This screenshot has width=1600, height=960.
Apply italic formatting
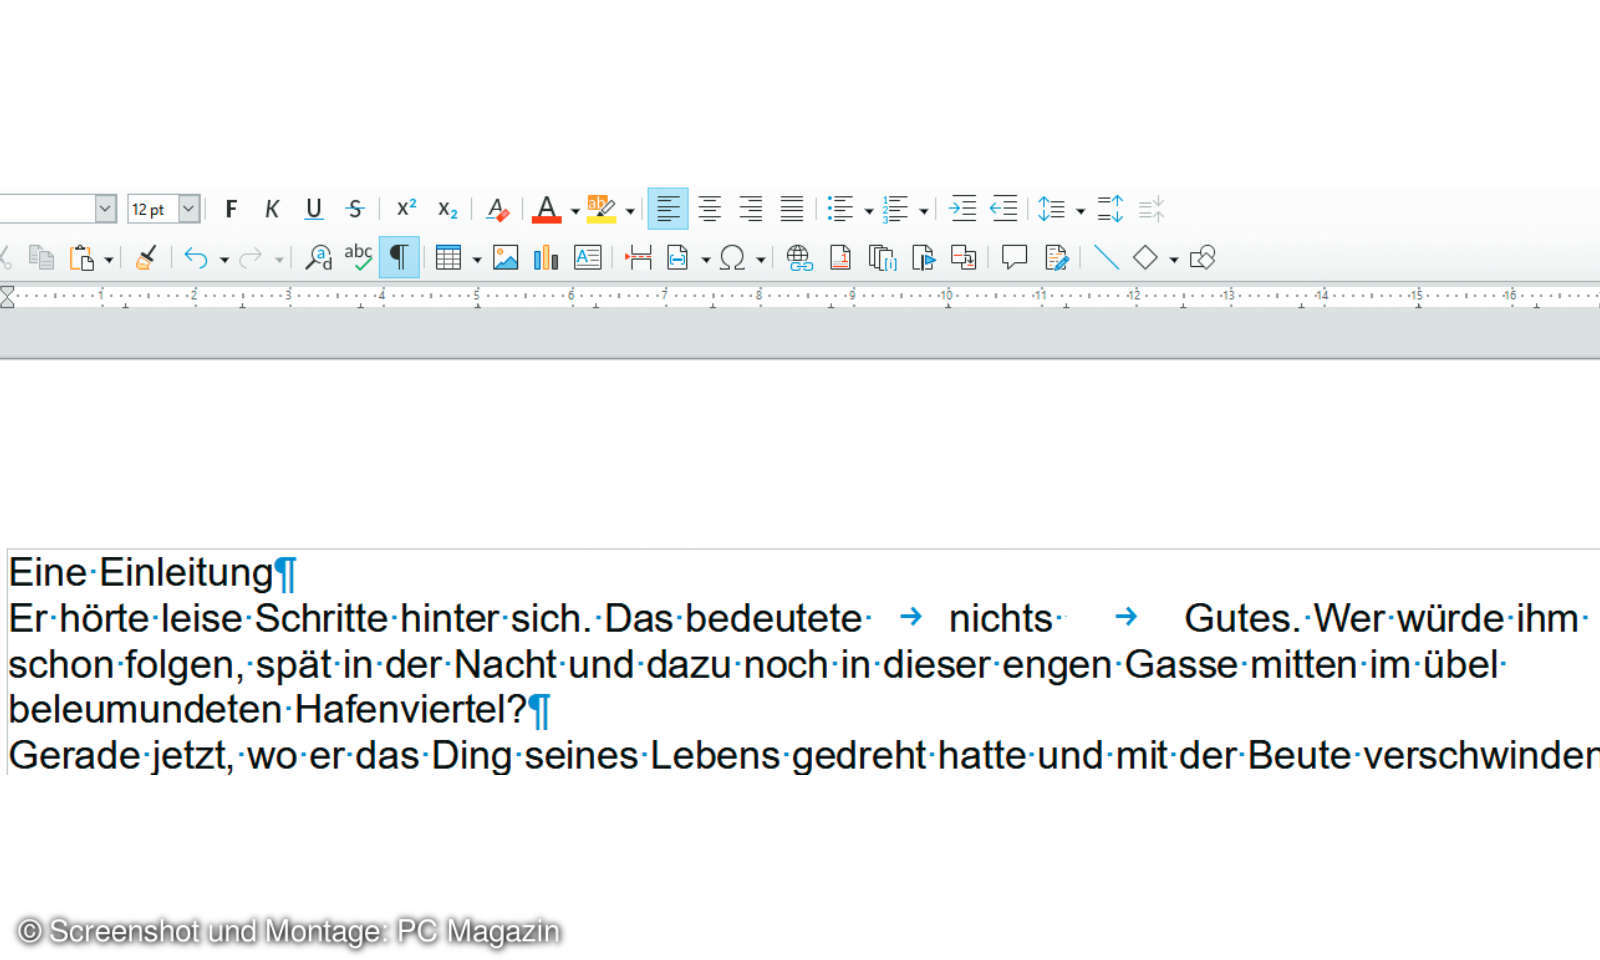(x=272, y=209)
